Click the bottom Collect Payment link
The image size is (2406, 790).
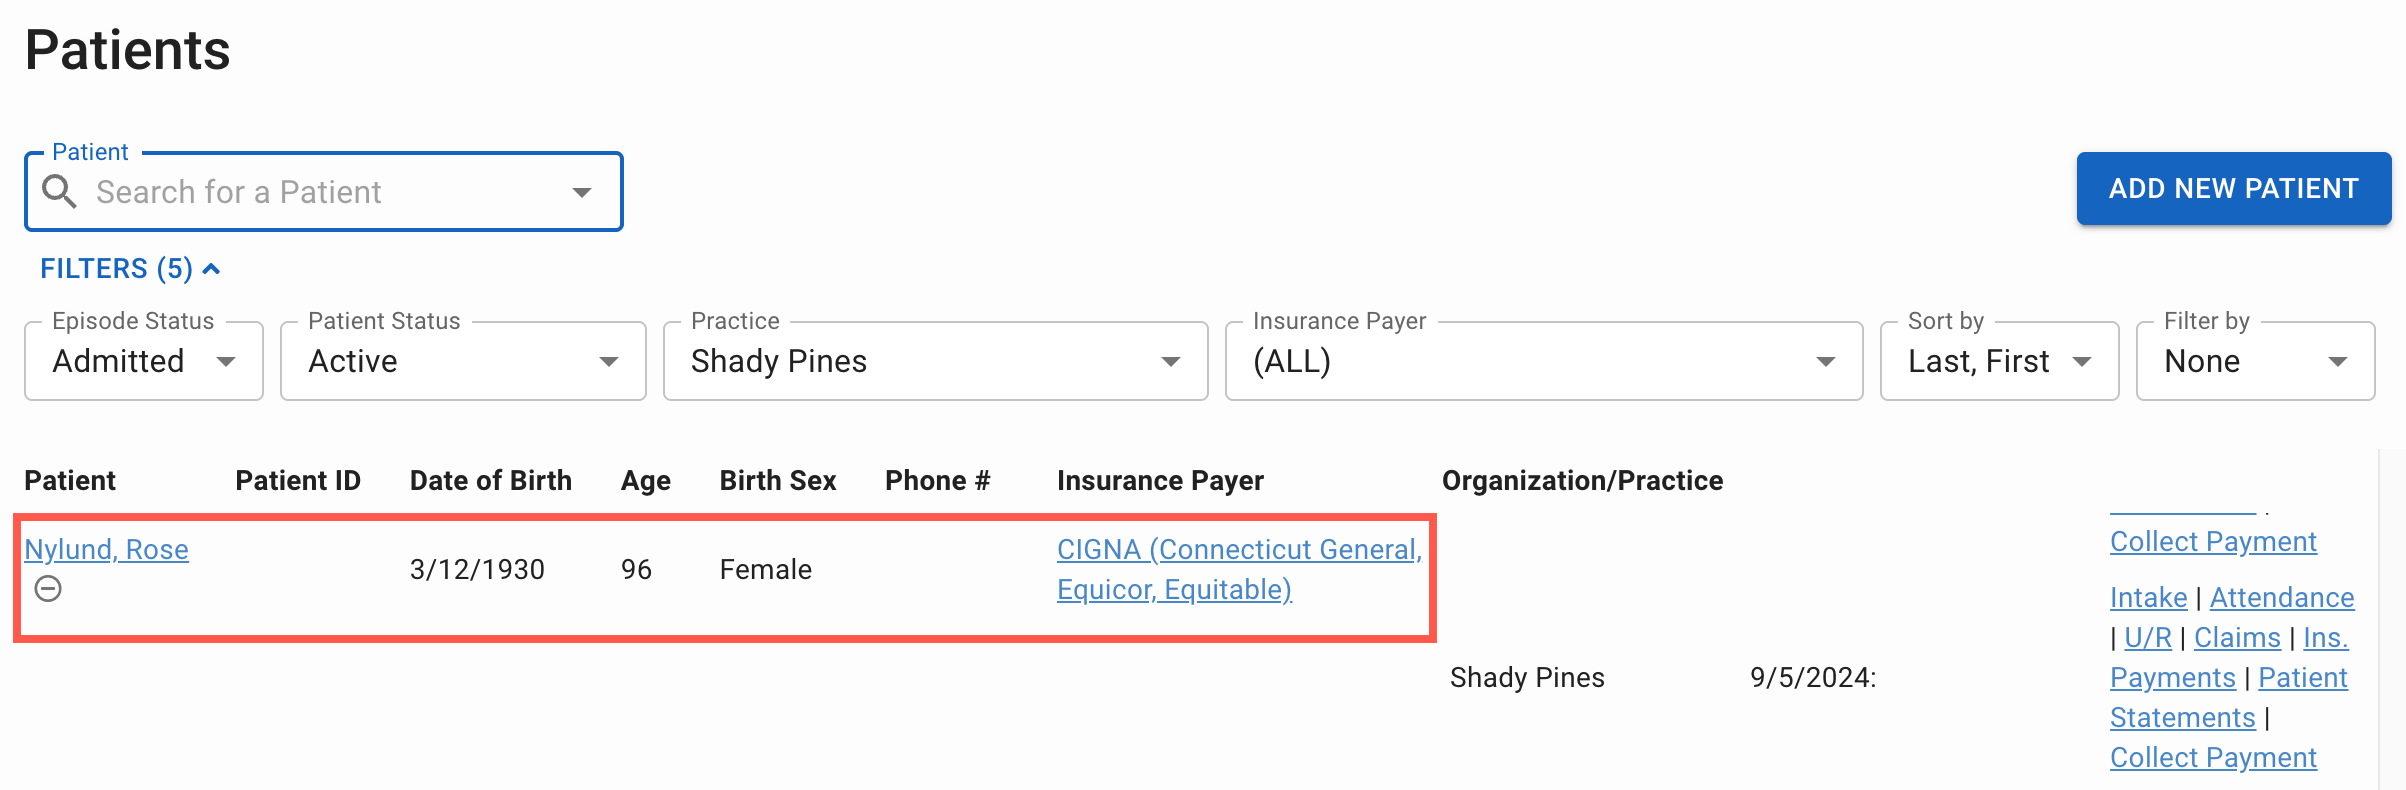[2213, 757]
